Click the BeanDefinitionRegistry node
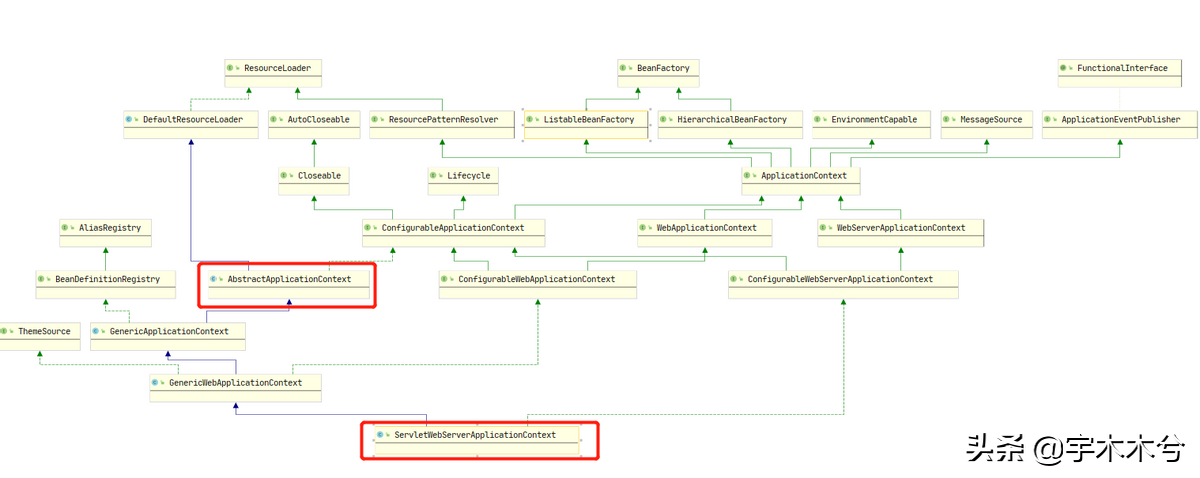 click(104, 280)
